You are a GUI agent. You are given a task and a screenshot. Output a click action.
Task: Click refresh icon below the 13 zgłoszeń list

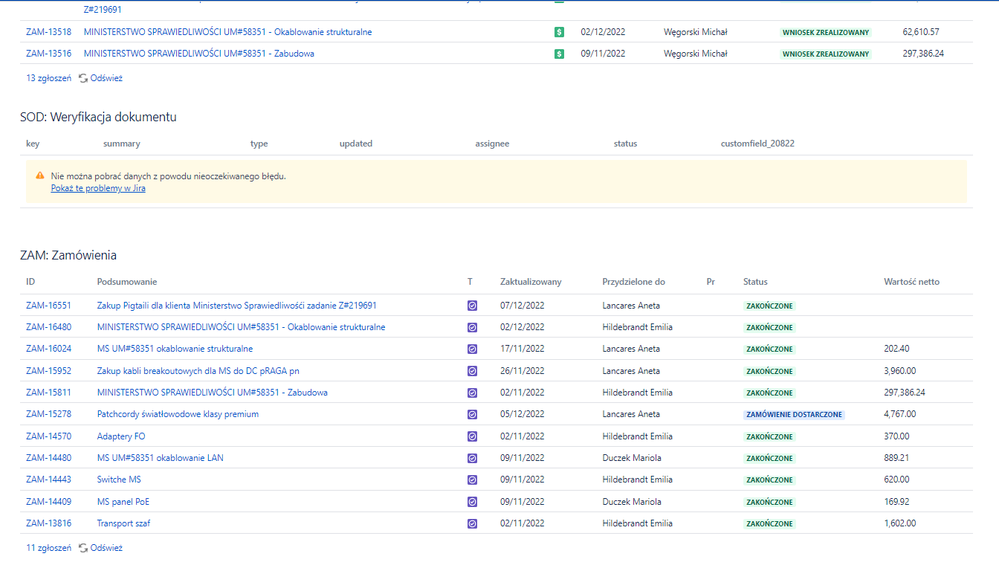(84, 78)
